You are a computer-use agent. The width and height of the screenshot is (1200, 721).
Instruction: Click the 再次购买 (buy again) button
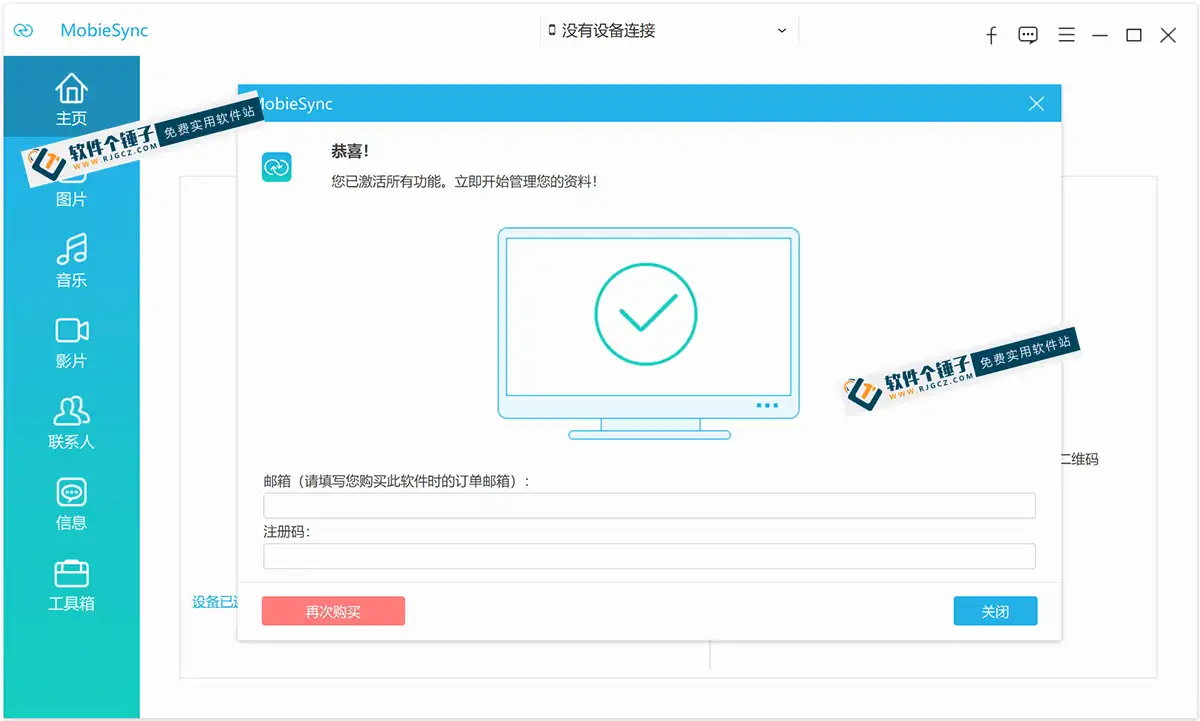tap(333, 611)
